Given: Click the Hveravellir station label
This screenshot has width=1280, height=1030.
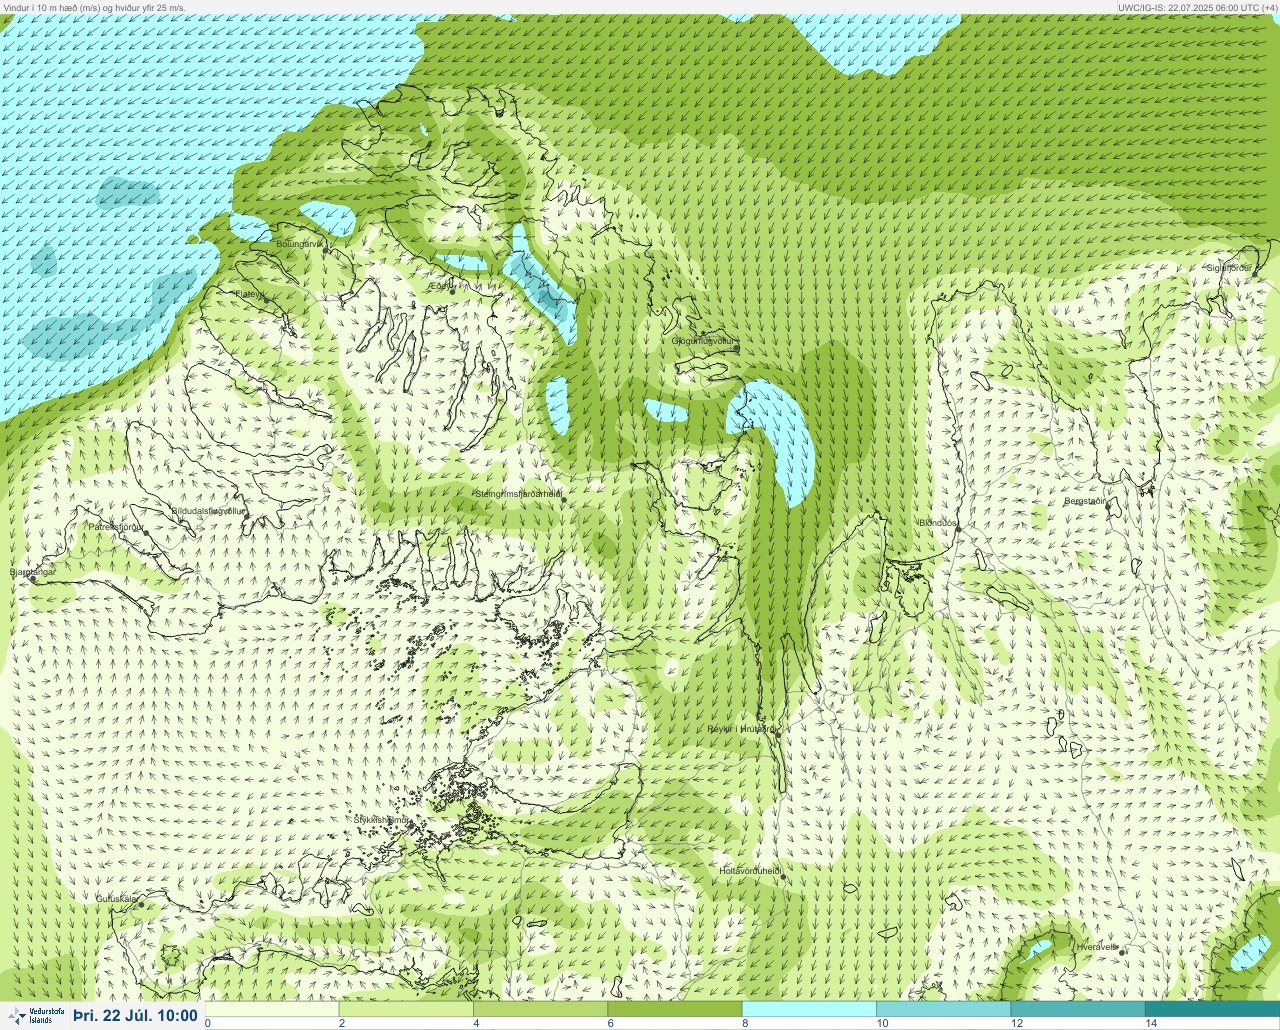Looking at the screenshot, I should tap(1097, 946).
